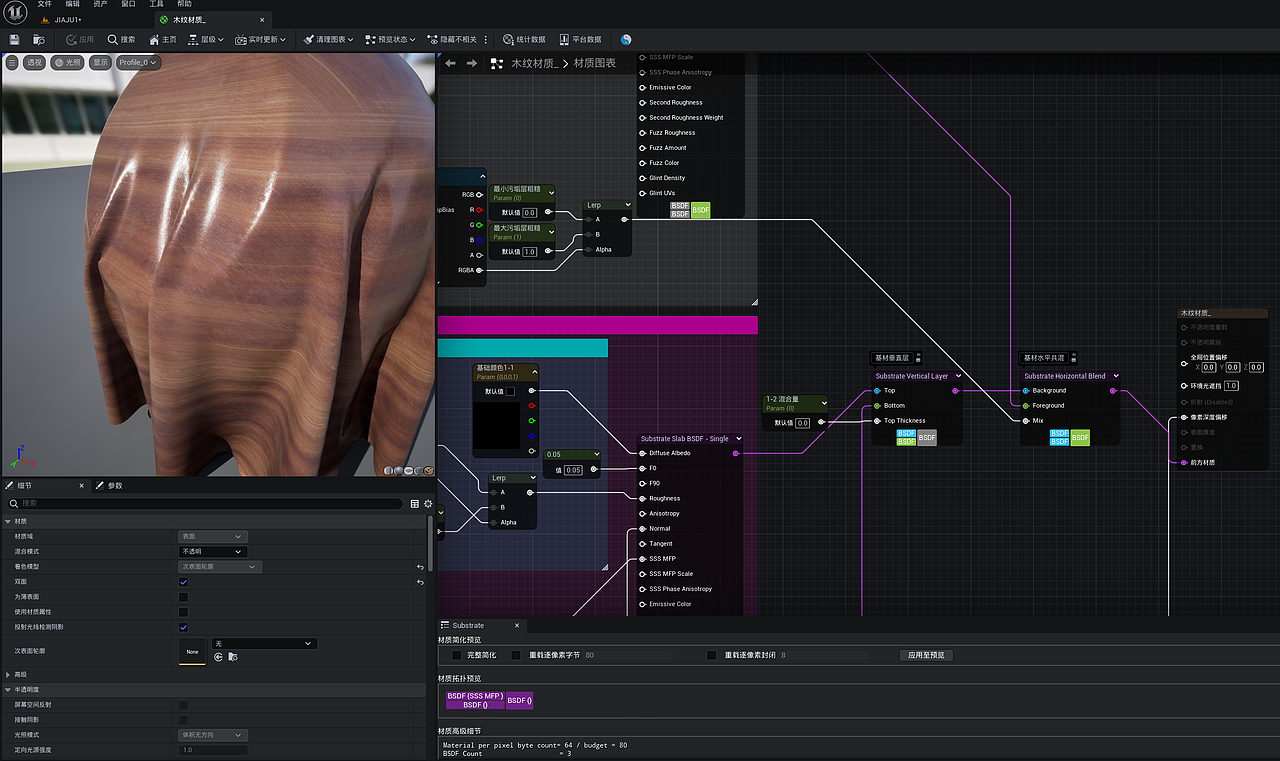Select the plane preview mesh icon

point(409,470)
